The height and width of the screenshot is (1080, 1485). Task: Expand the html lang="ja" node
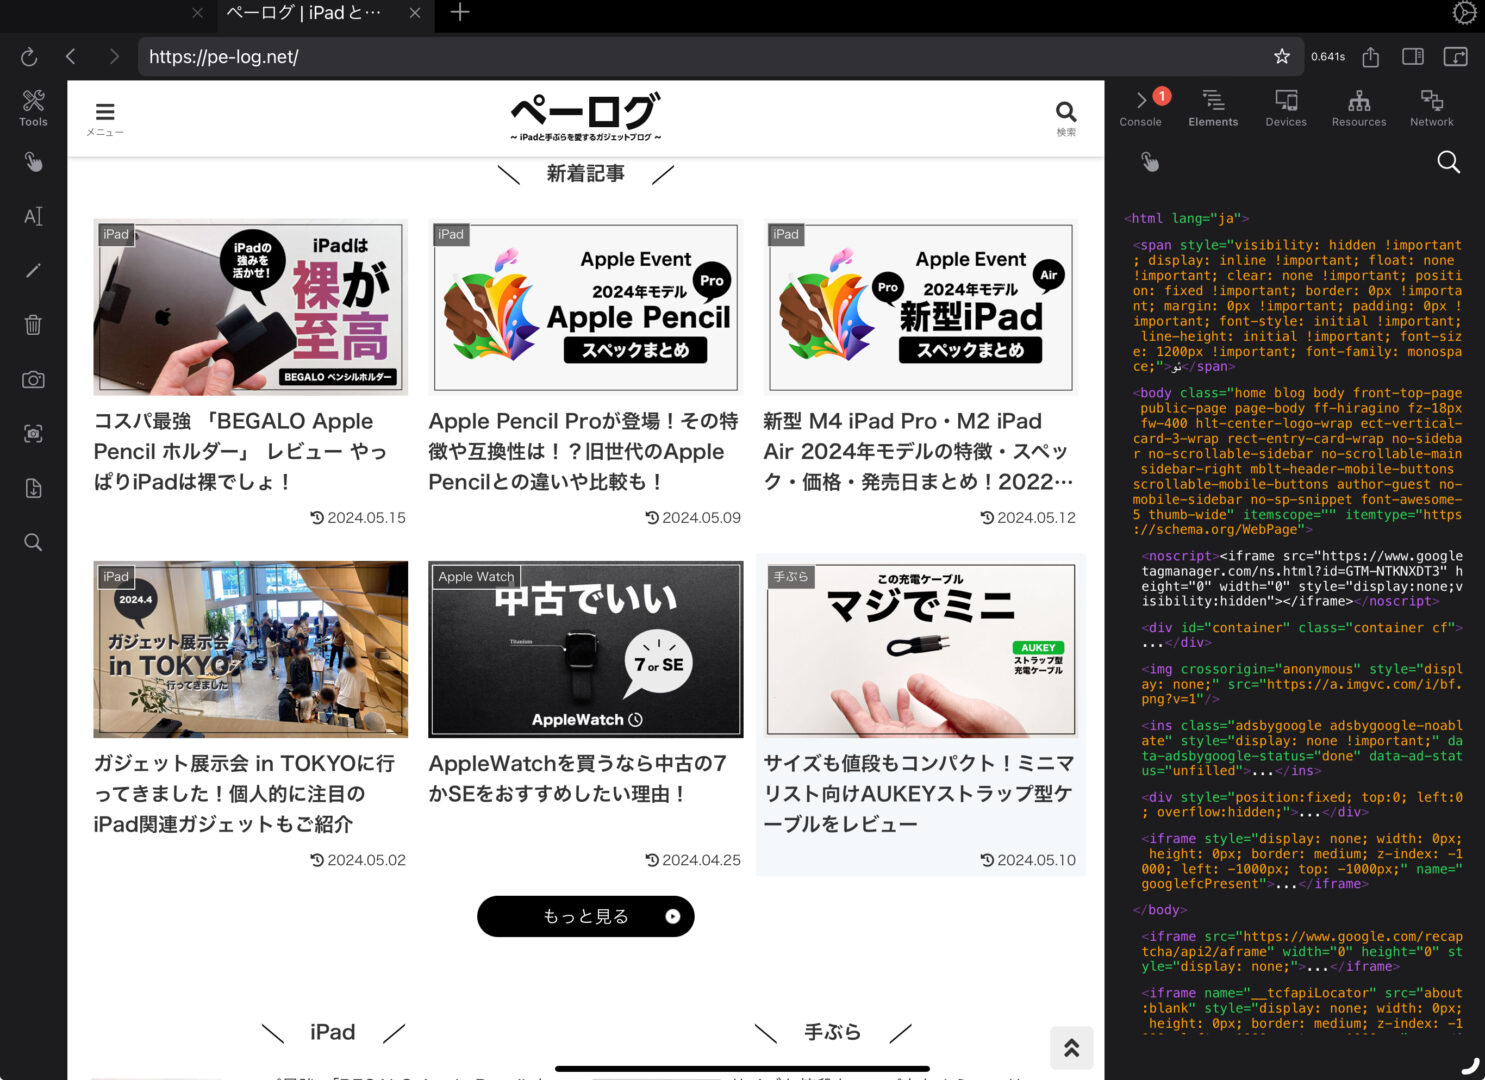pos(1186,218)
